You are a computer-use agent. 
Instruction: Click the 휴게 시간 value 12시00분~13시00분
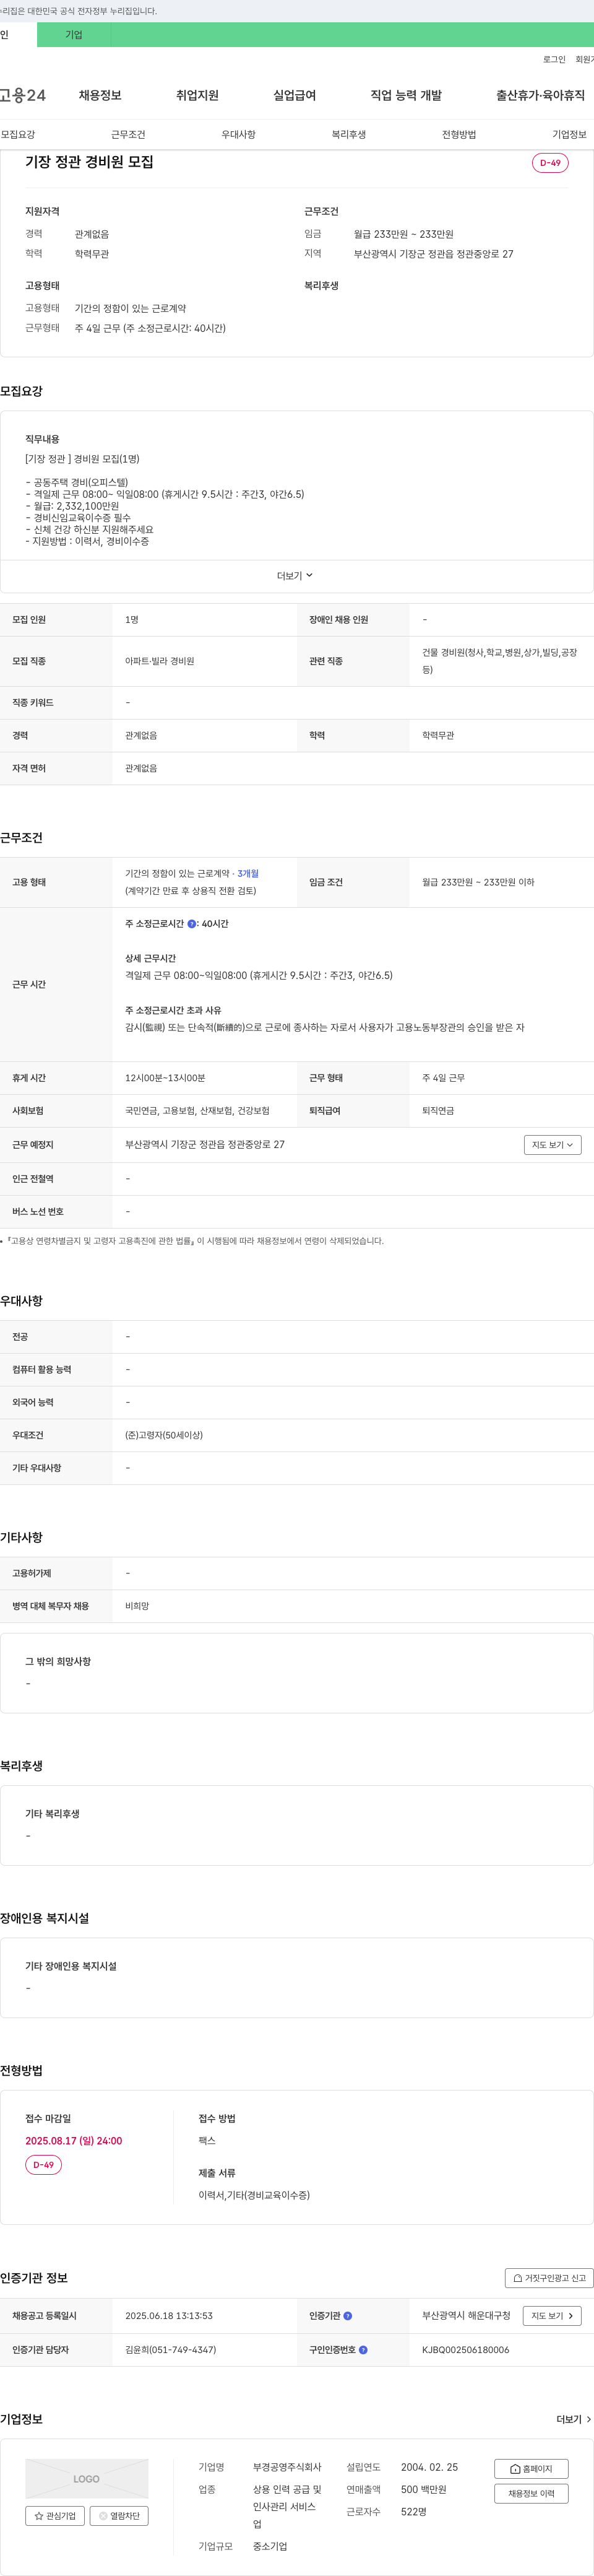coord(165,1078)
